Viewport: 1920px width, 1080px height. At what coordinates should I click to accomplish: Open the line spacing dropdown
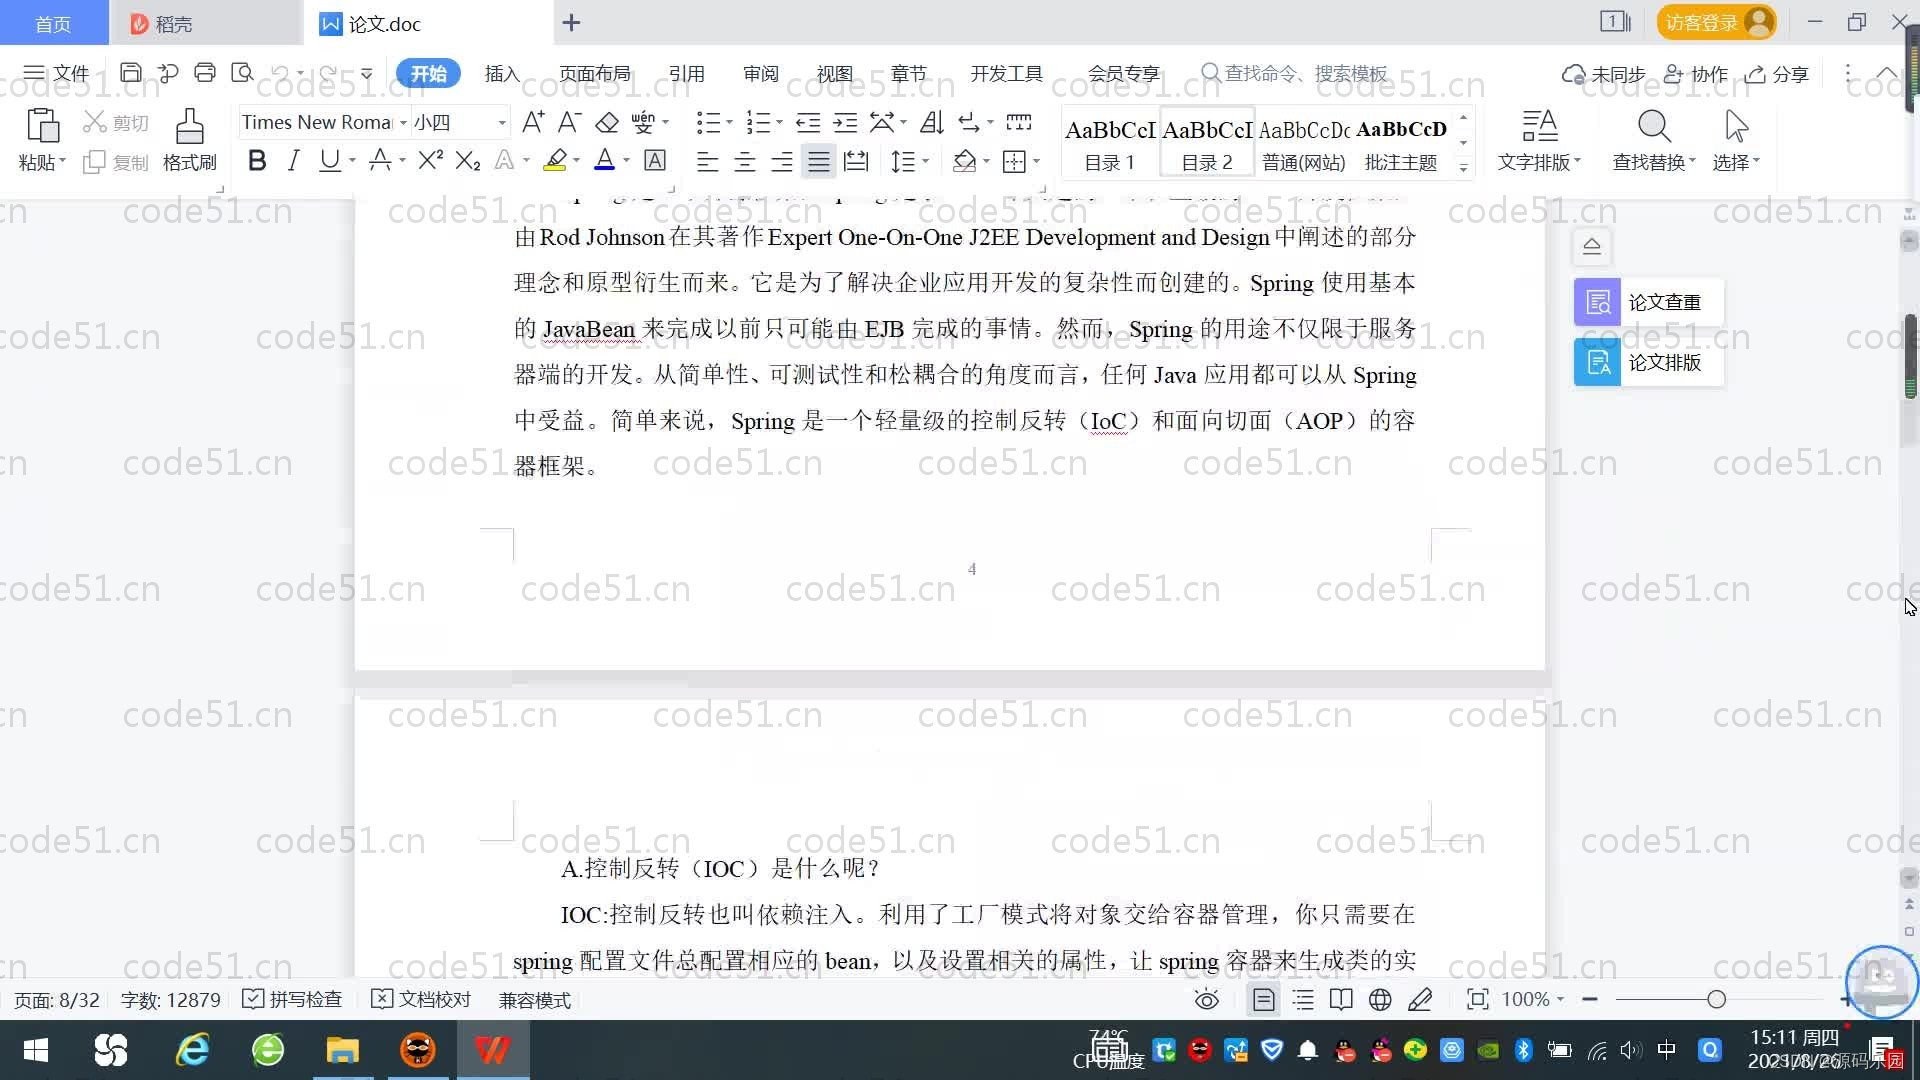906,160
